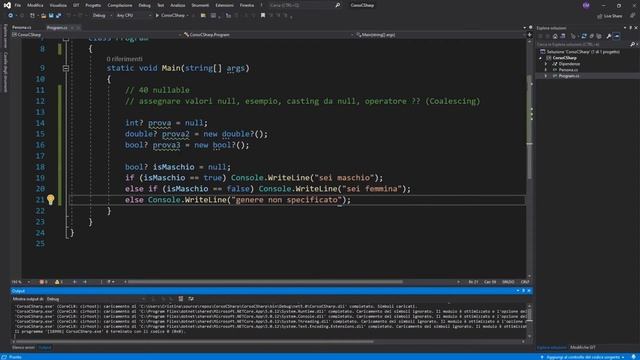The height and width of the screenshot is (360, 640).
Task: Open the CorsoCSharp project navigation dropdown
Action: pos(97,35)
